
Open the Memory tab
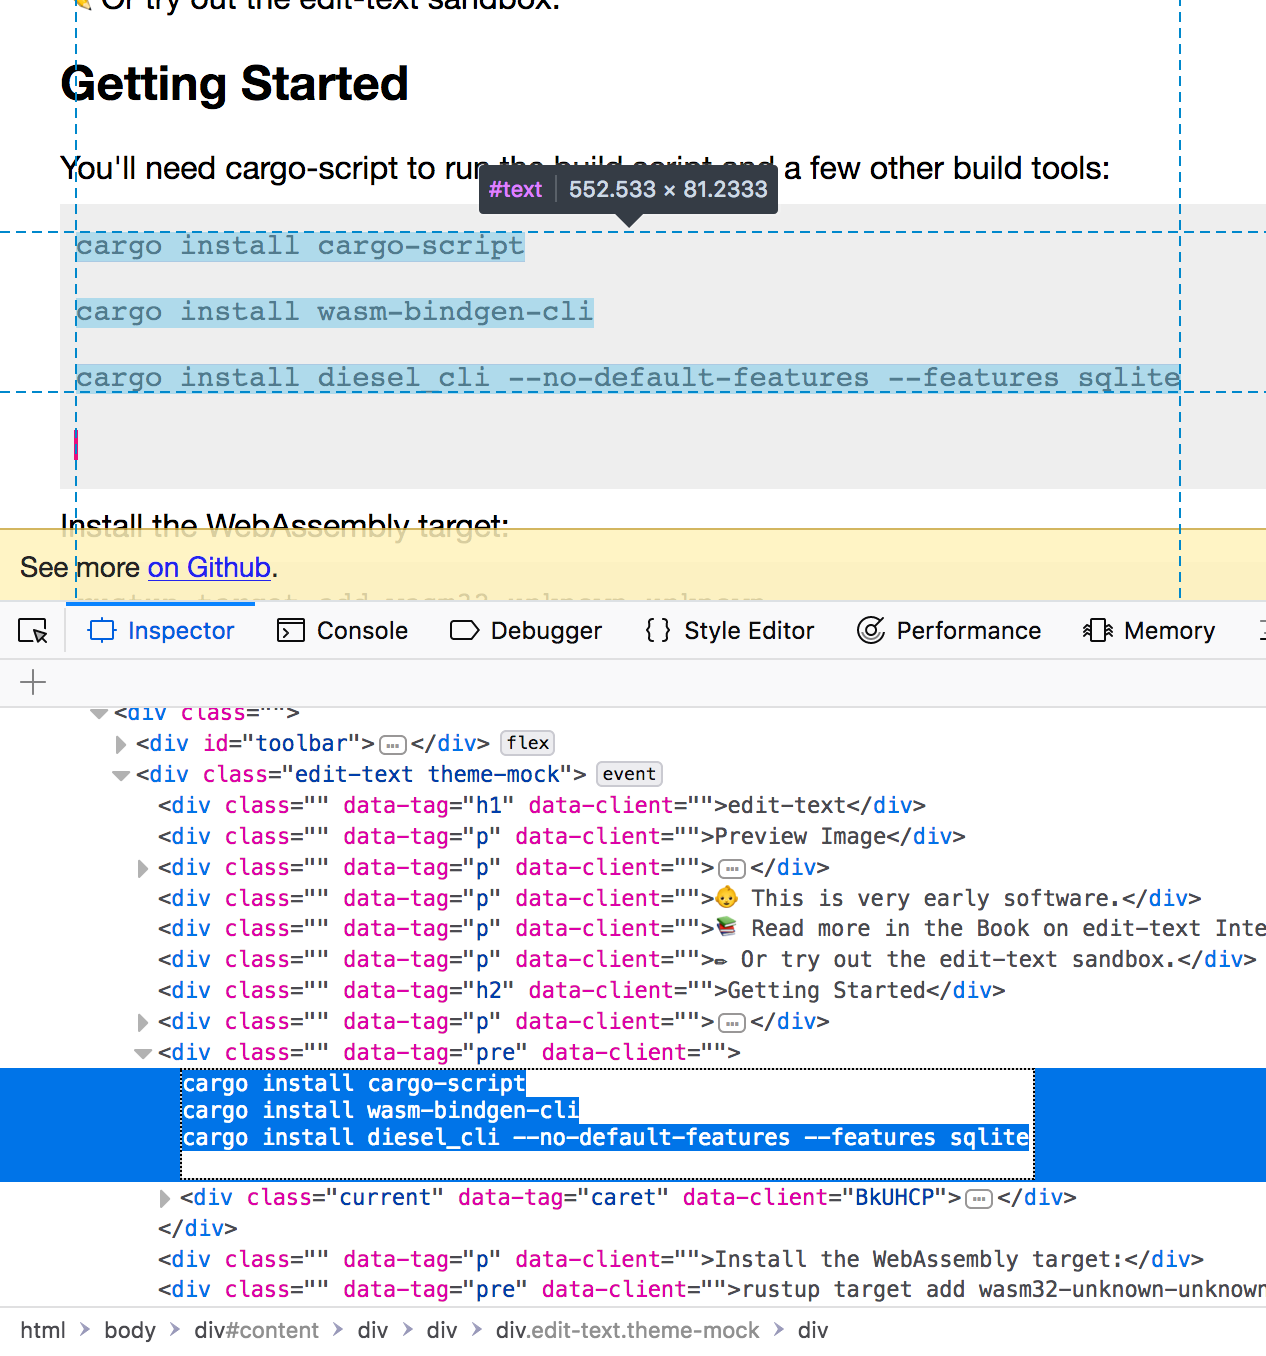[1149, 631]
